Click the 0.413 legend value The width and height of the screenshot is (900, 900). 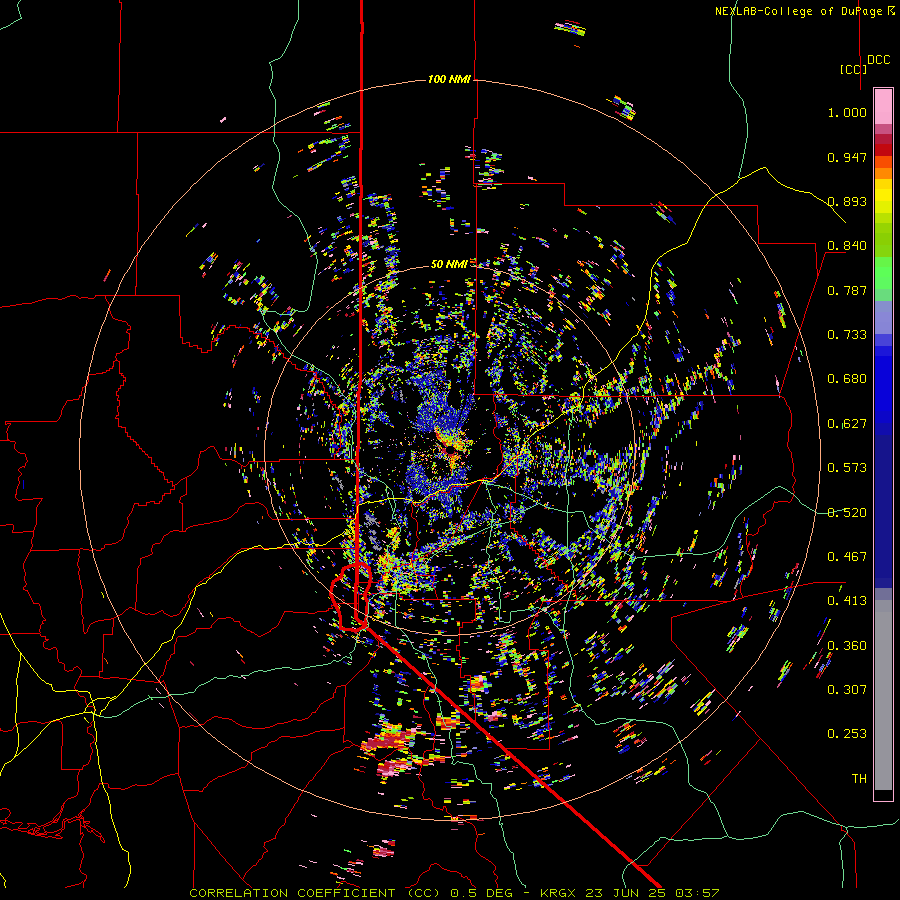point(847,601)
